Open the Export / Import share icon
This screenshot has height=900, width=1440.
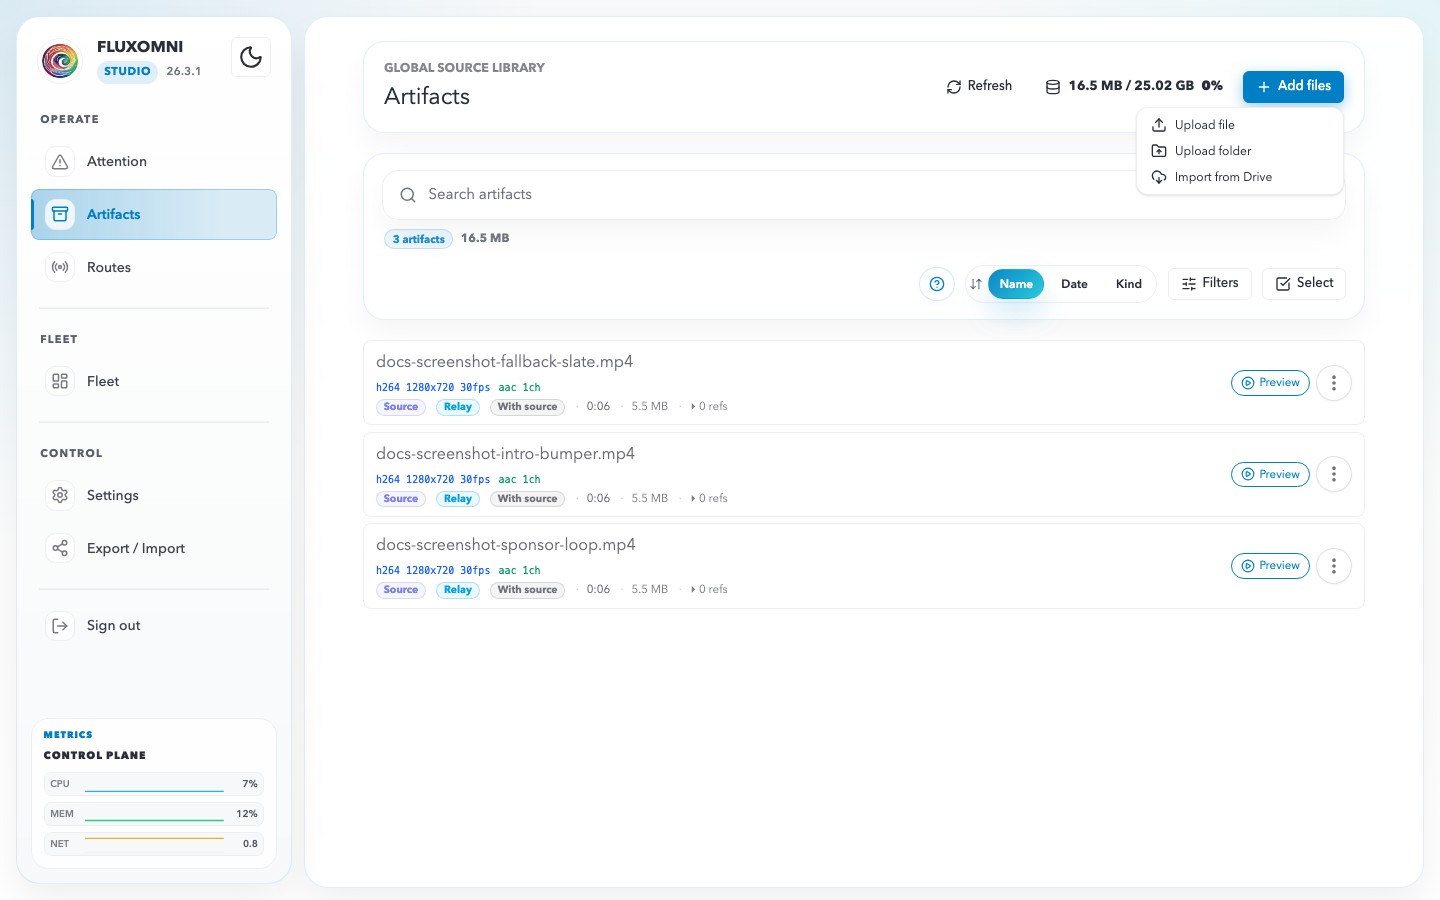(60, 548)
